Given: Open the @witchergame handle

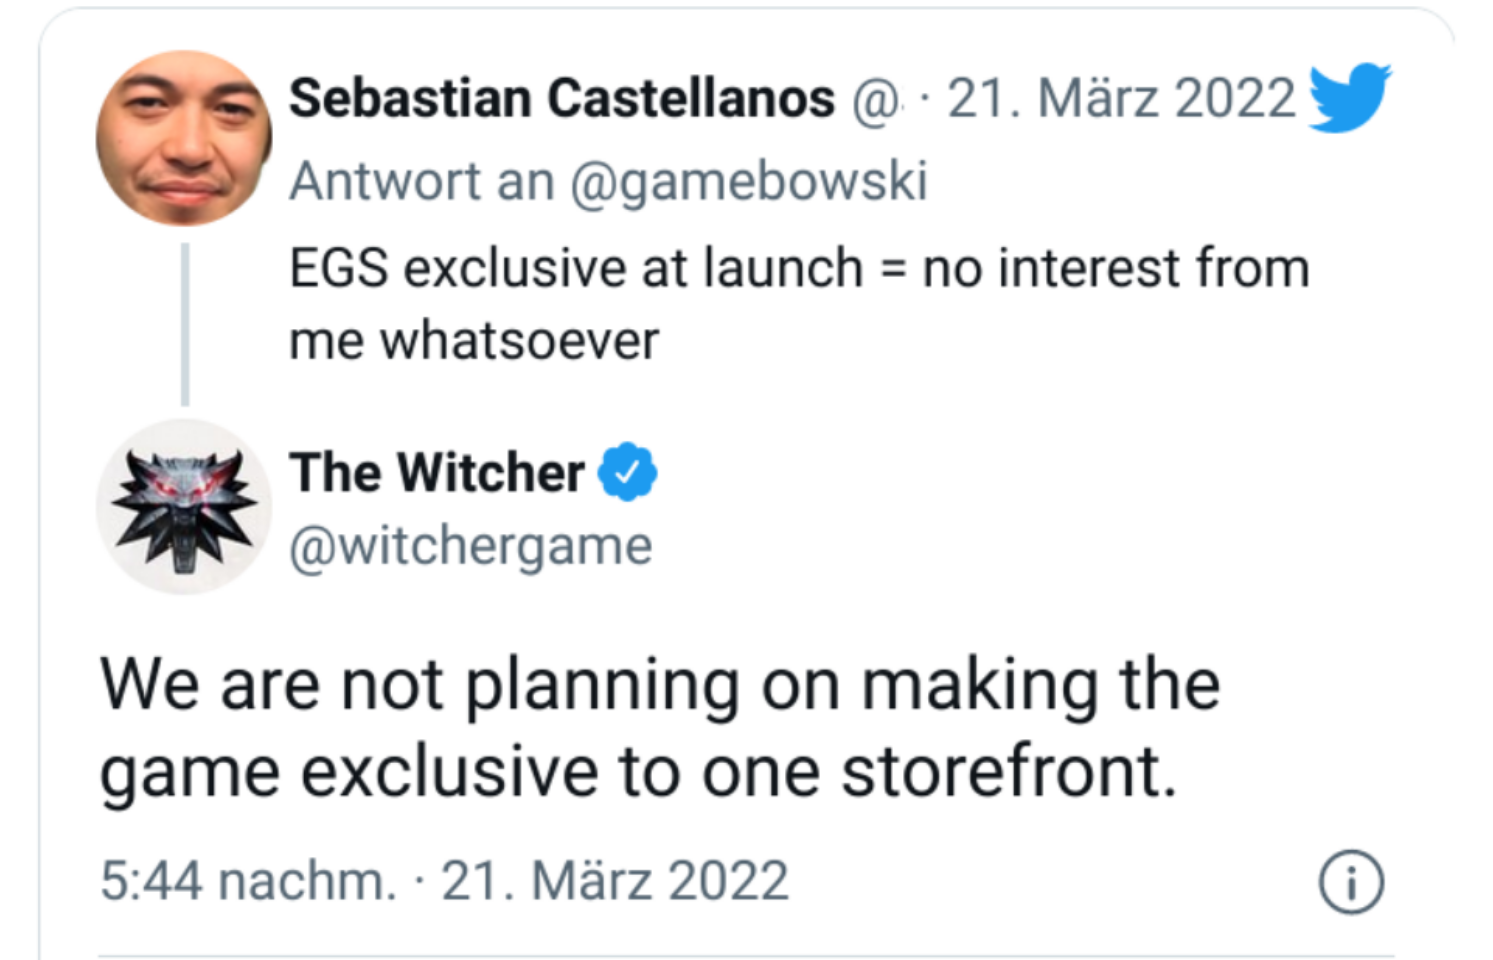Looking at the screenshot, I should 470,546.
